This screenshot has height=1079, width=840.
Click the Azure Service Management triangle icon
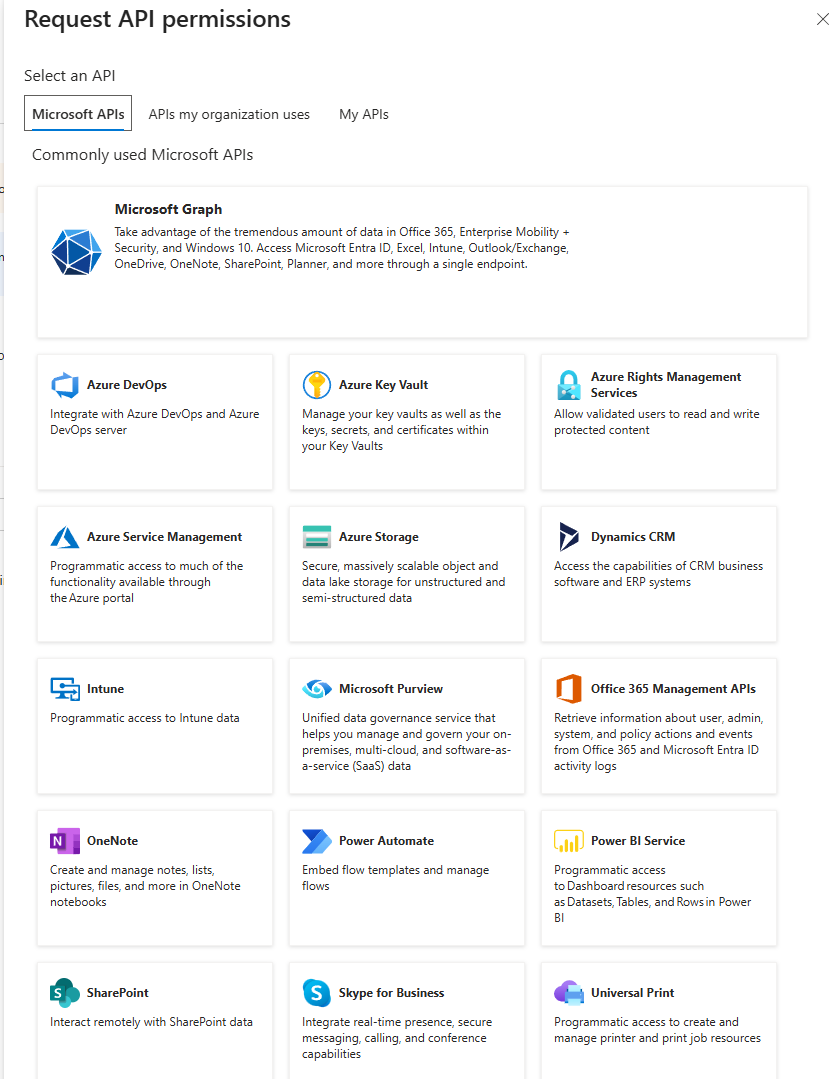tap(65, 537)
